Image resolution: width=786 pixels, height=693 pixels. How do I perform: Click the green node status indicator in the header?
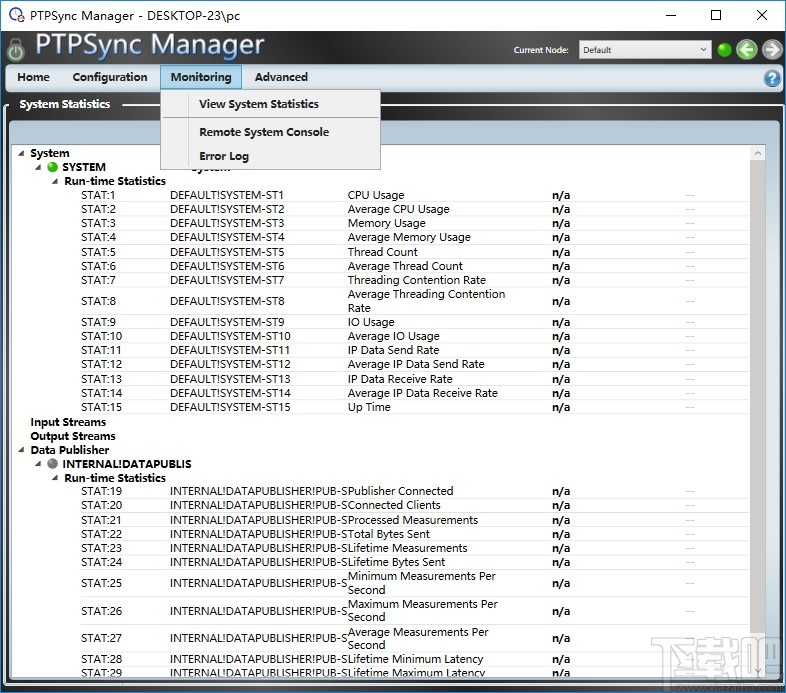pos(724,50)
